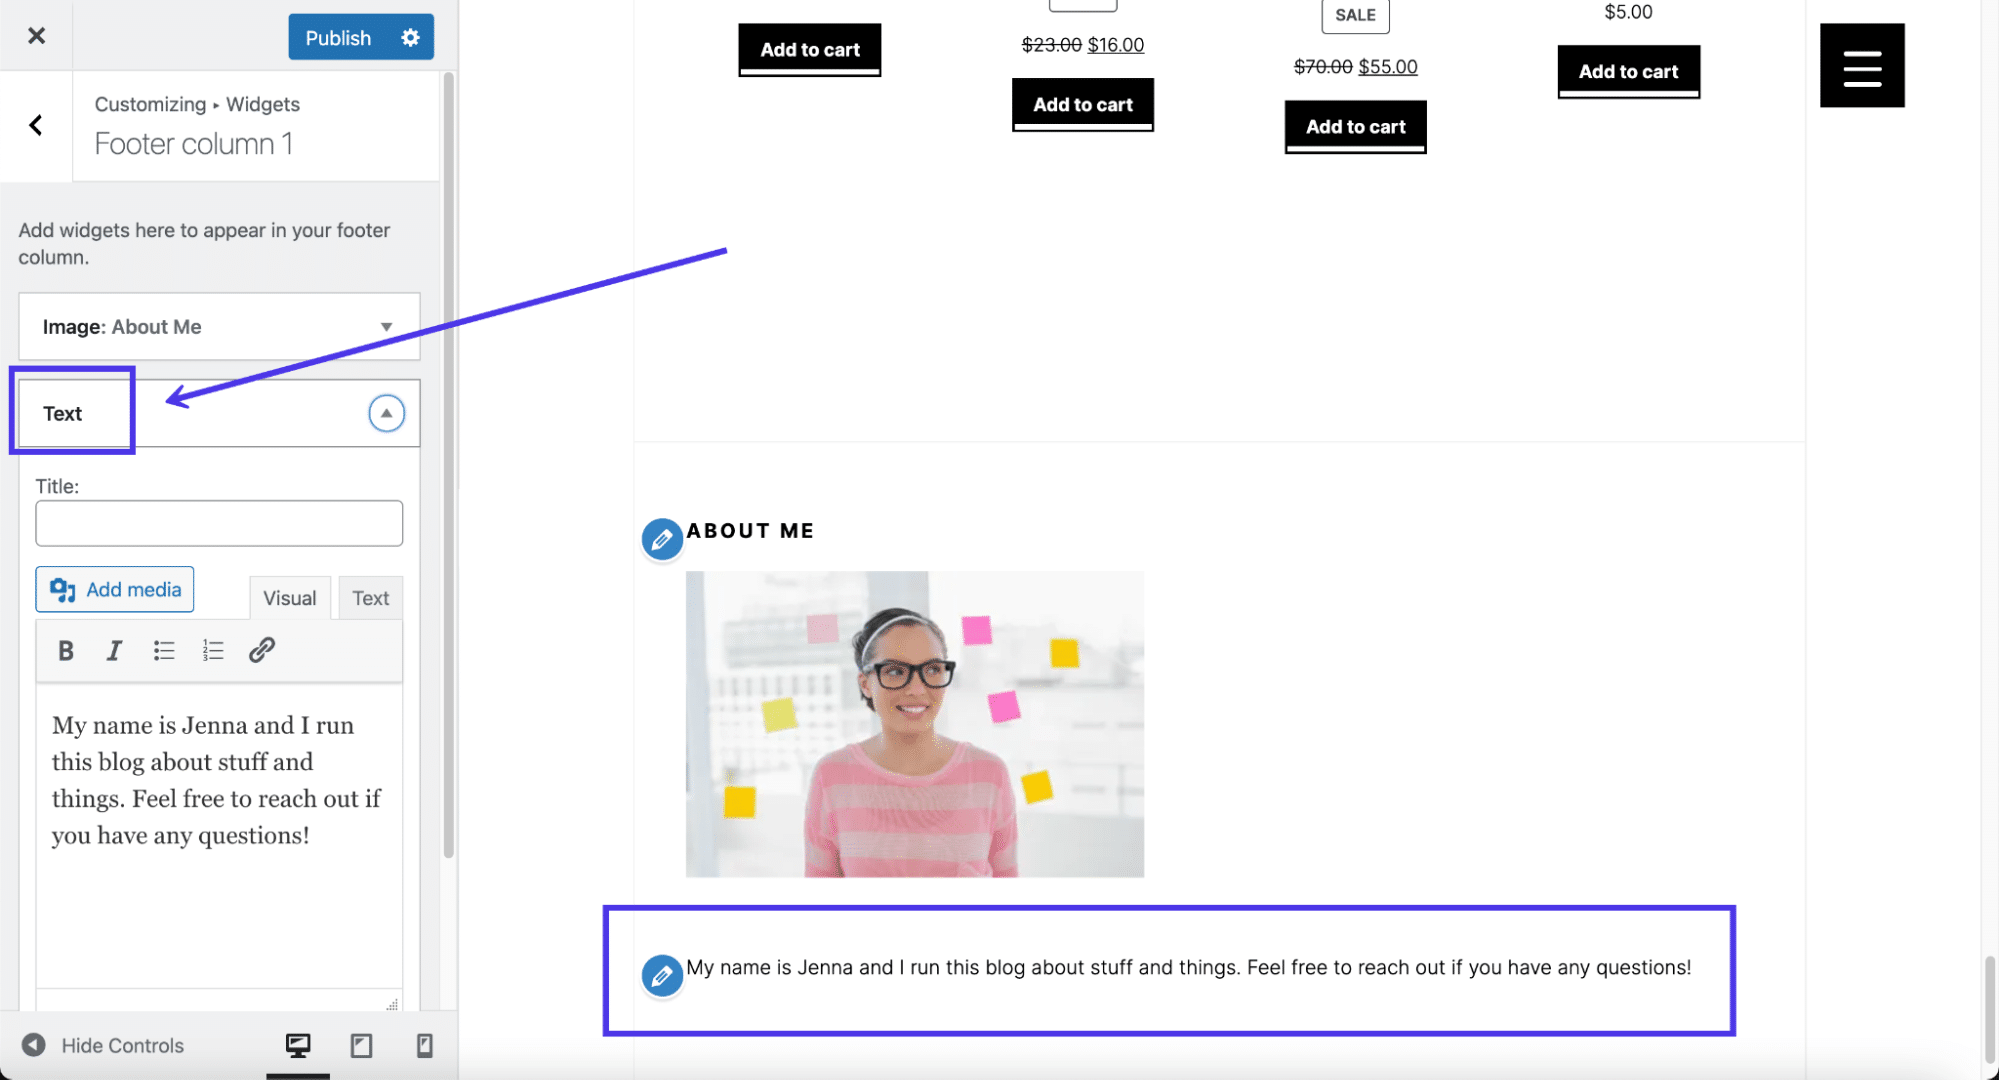Click the Unordered list icon
Screen dimensions: 1999x1080
pyautogui.click(x=162, y=650)
